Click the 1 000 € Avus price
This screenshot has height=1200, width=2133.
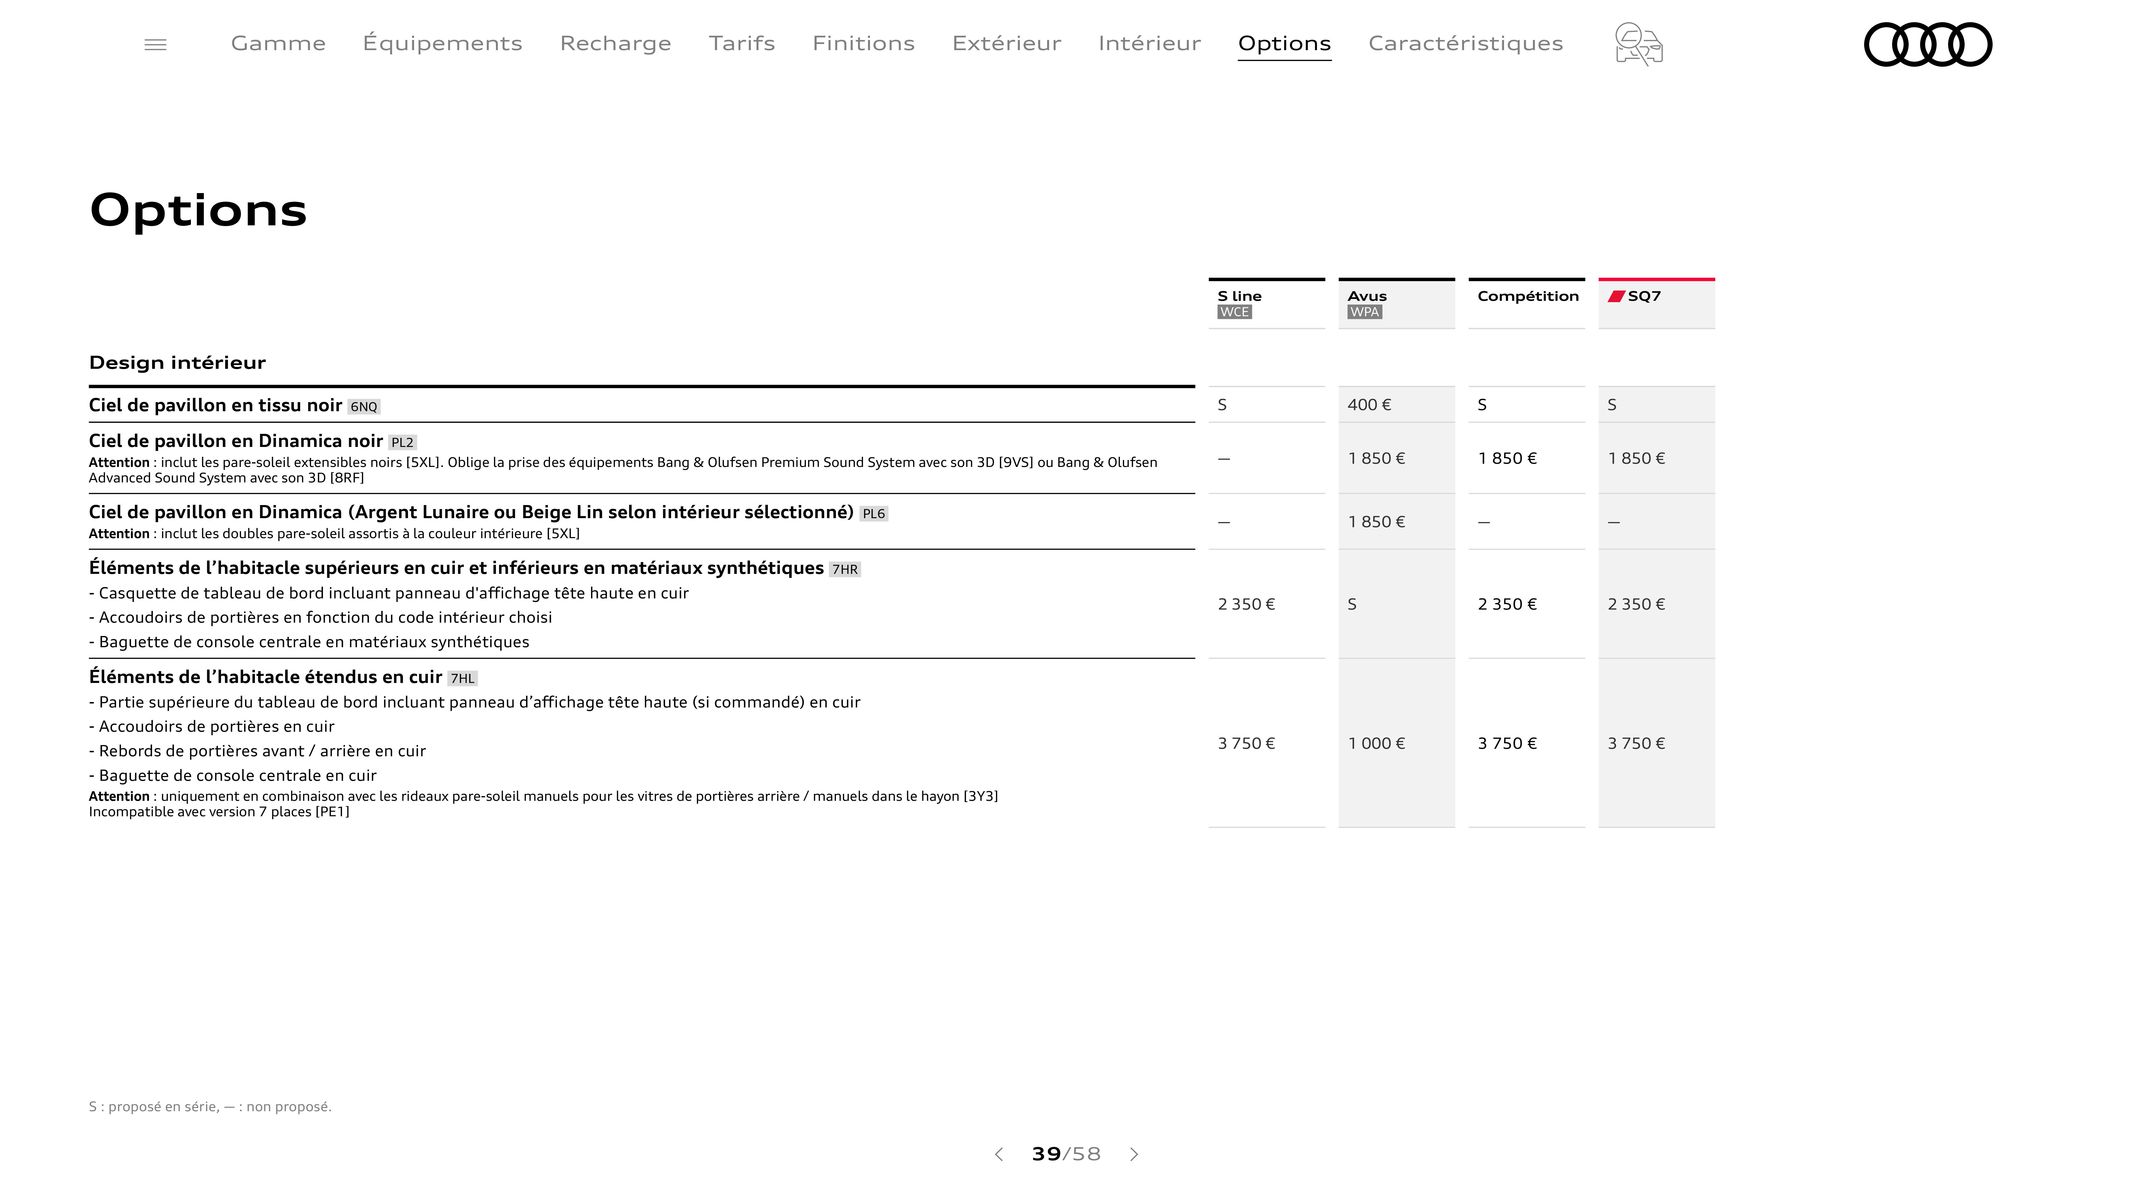click(1376, 743)
